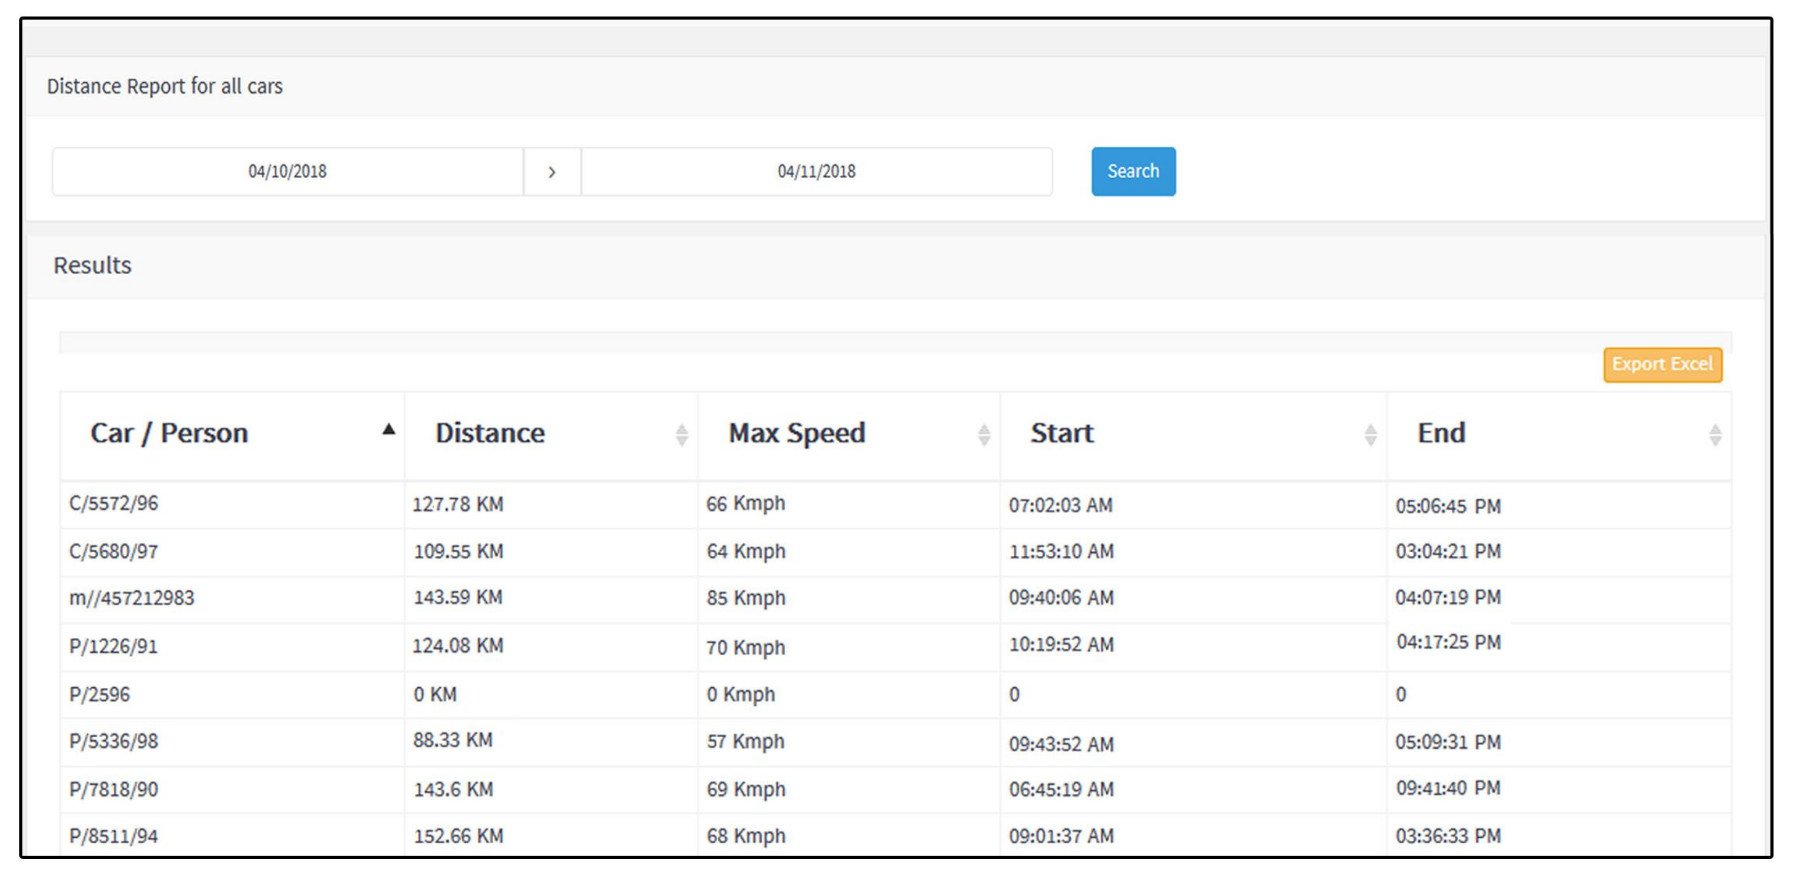Select the m//457212983 entry

click(x=132, y=599)
